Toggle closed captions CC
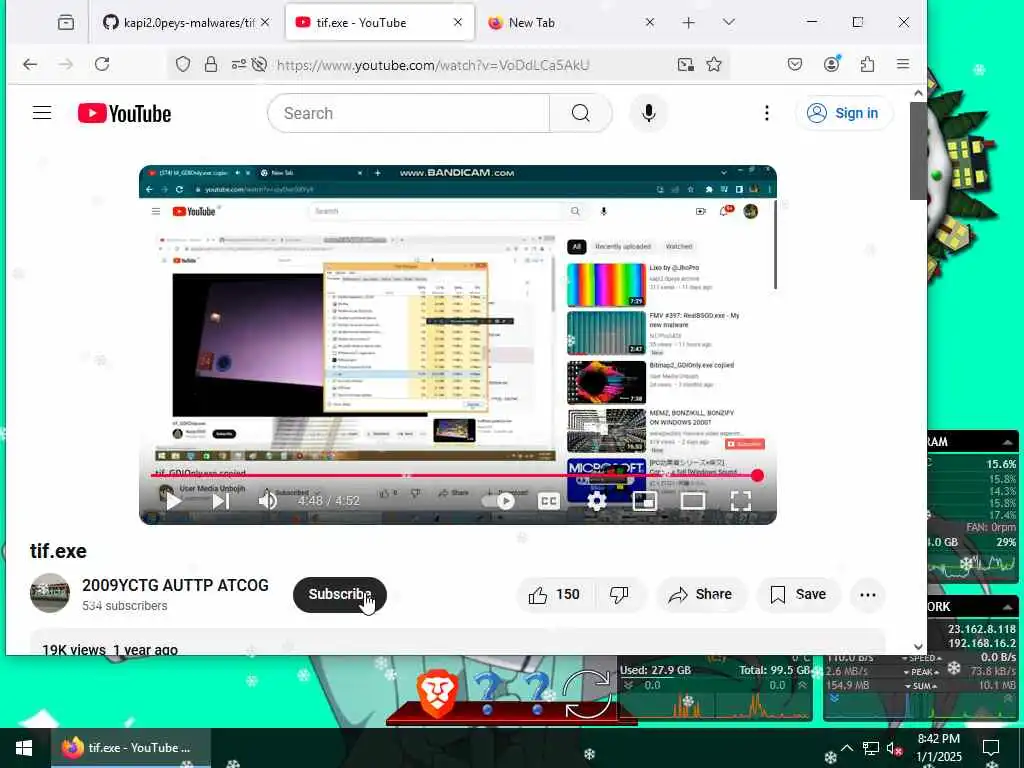This screenshot has width=1024, height=768. tap(548, 502)
